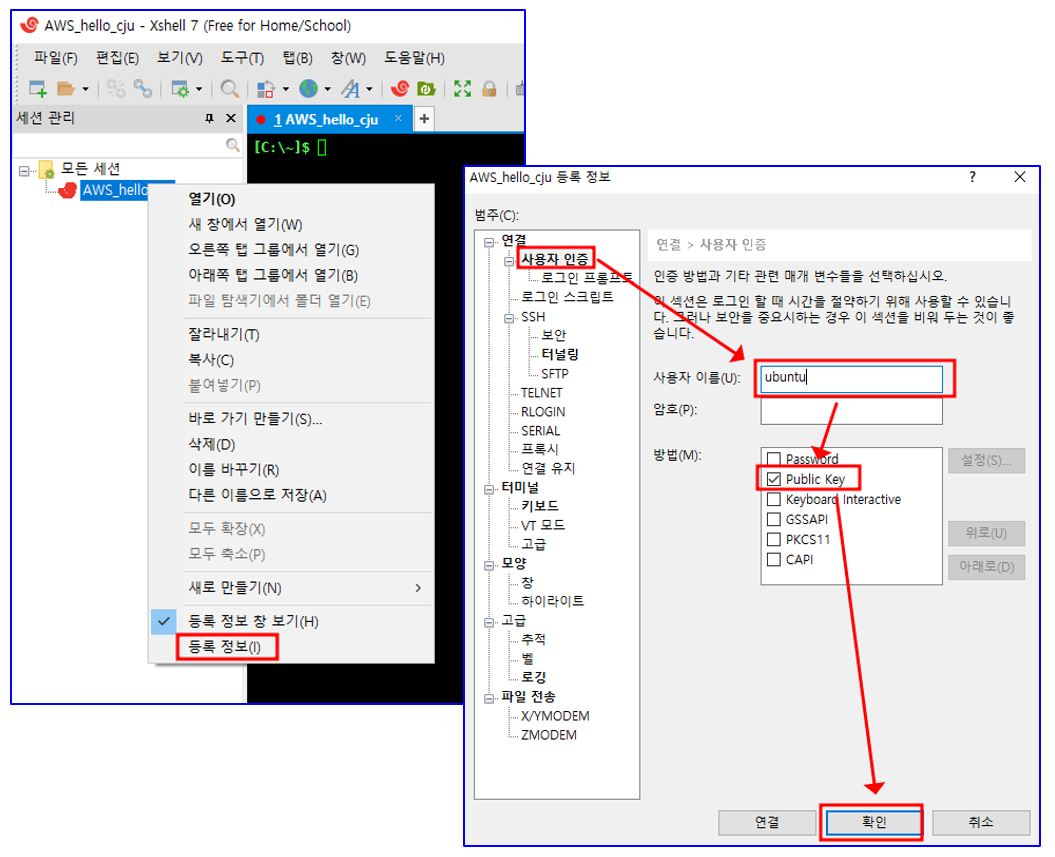Click the 연결 button in dialog
Screen dimensions: 1055x857
coord(767,822)
